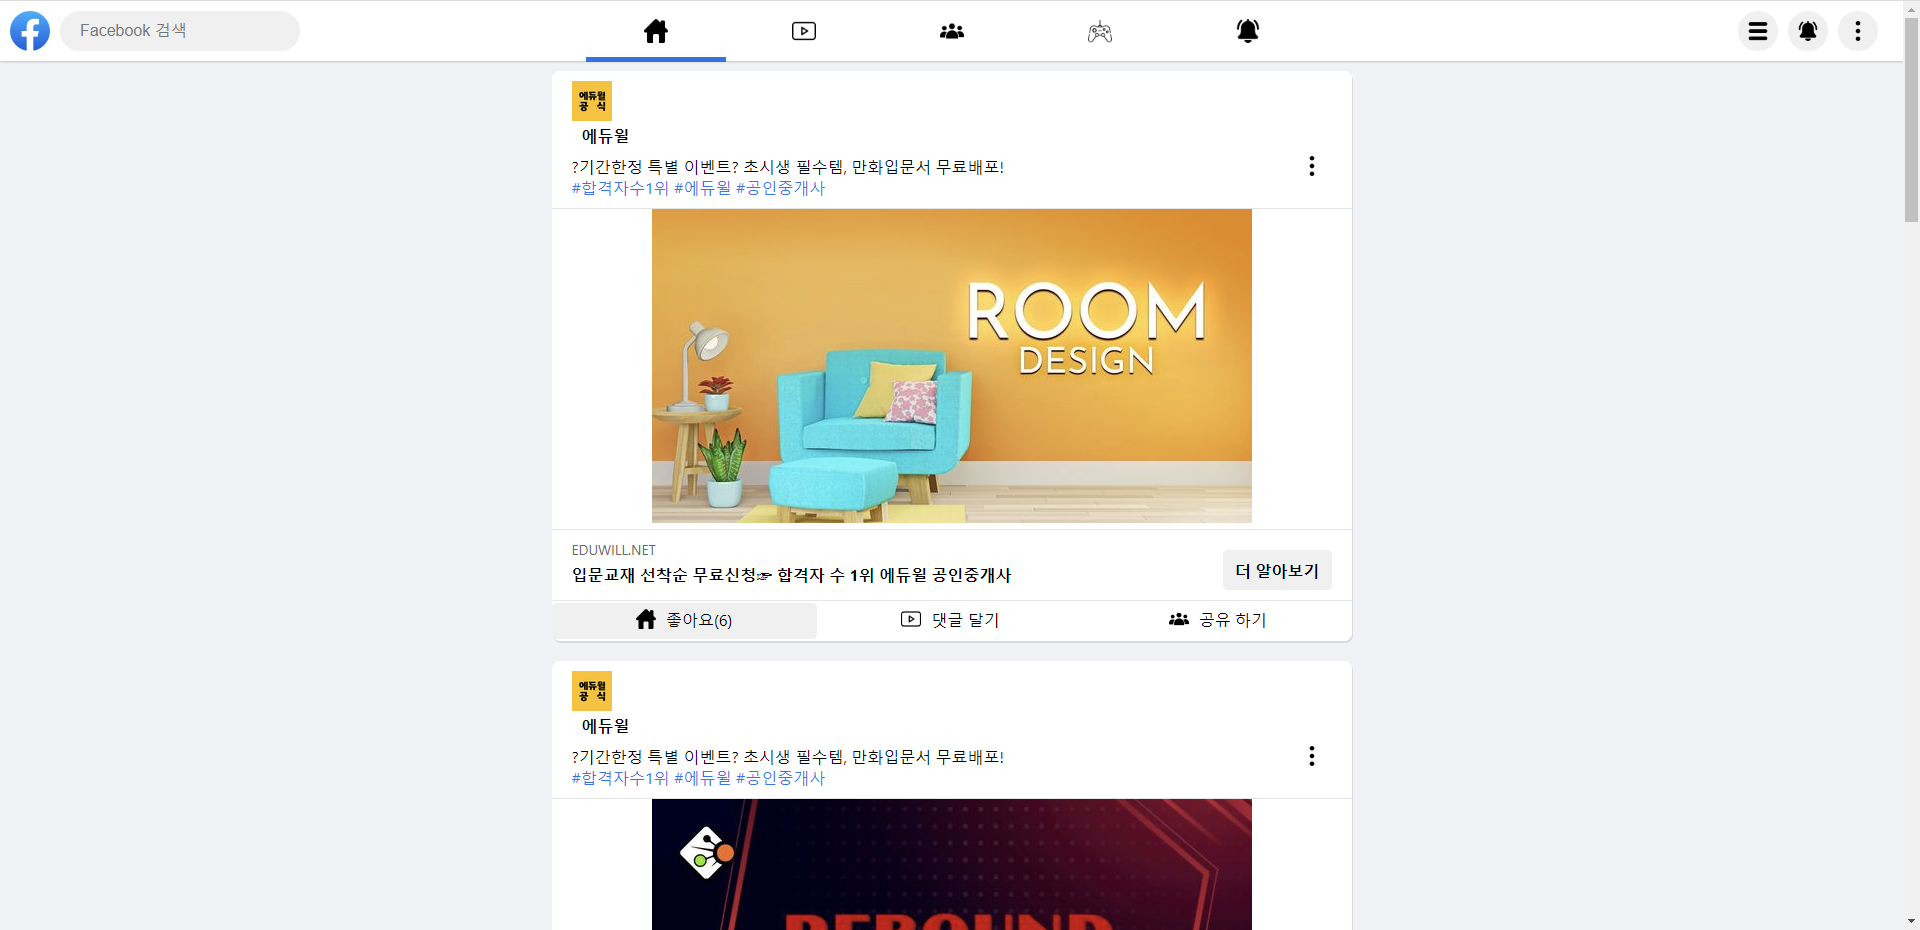Click the scrollbar down arrow
Image resolution: width=1920 pixels, height=930 pixels.
(1911, 921)
